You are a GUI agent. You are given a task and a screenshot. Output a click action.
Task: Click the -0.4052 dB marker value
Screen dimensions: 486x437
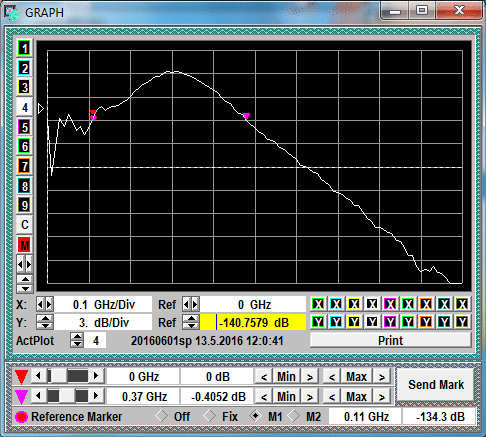(x=218, y=397)
